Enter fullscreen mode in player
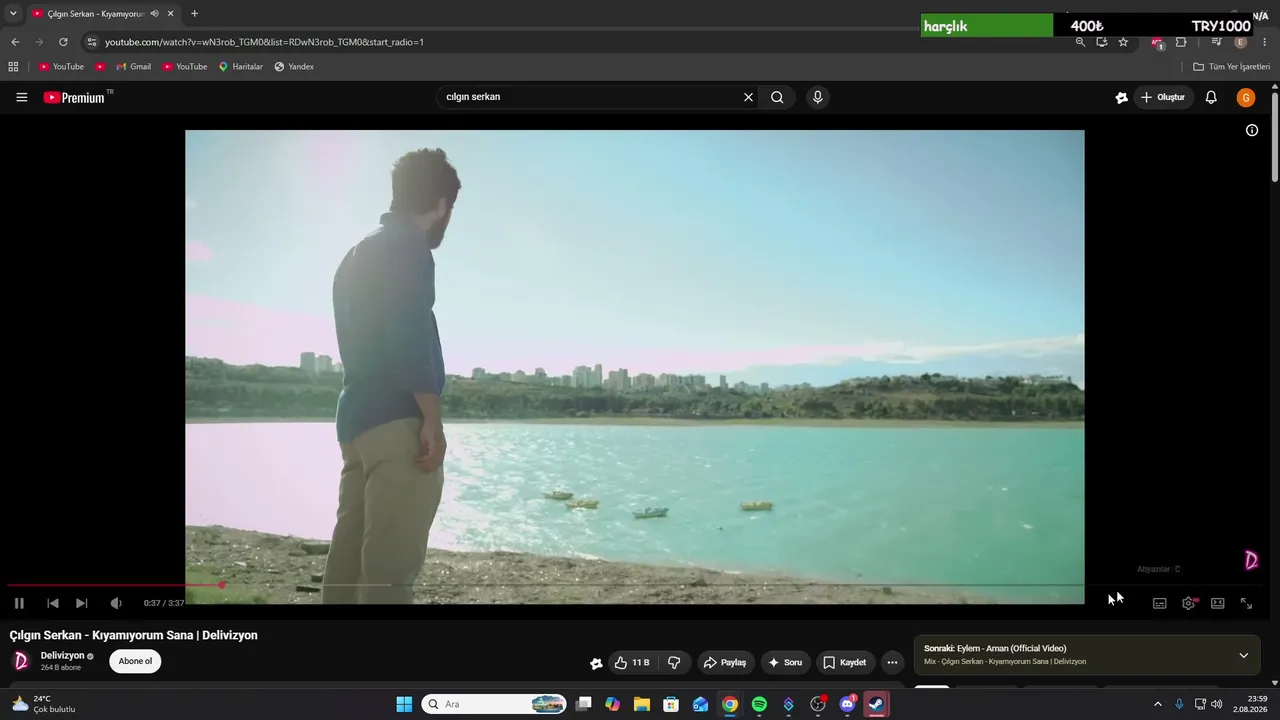The height and width of the screenshot is (720, 1280). point(1246,603)
